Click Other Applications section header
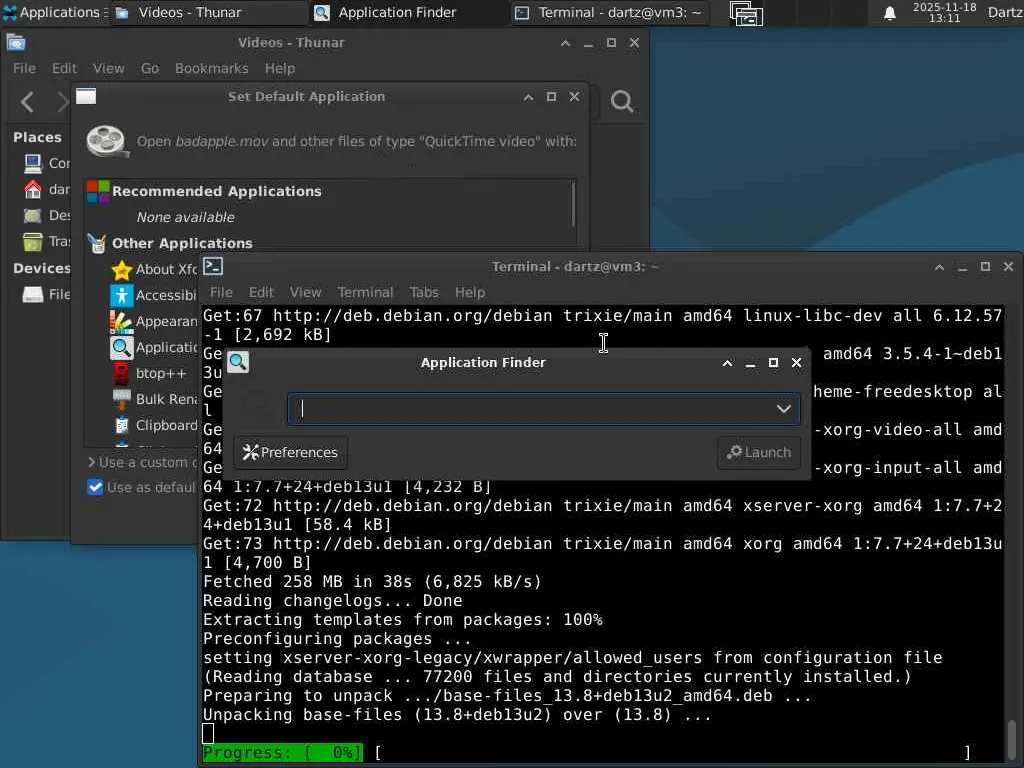The image size is (1024, 768). [x=182, y=243]
